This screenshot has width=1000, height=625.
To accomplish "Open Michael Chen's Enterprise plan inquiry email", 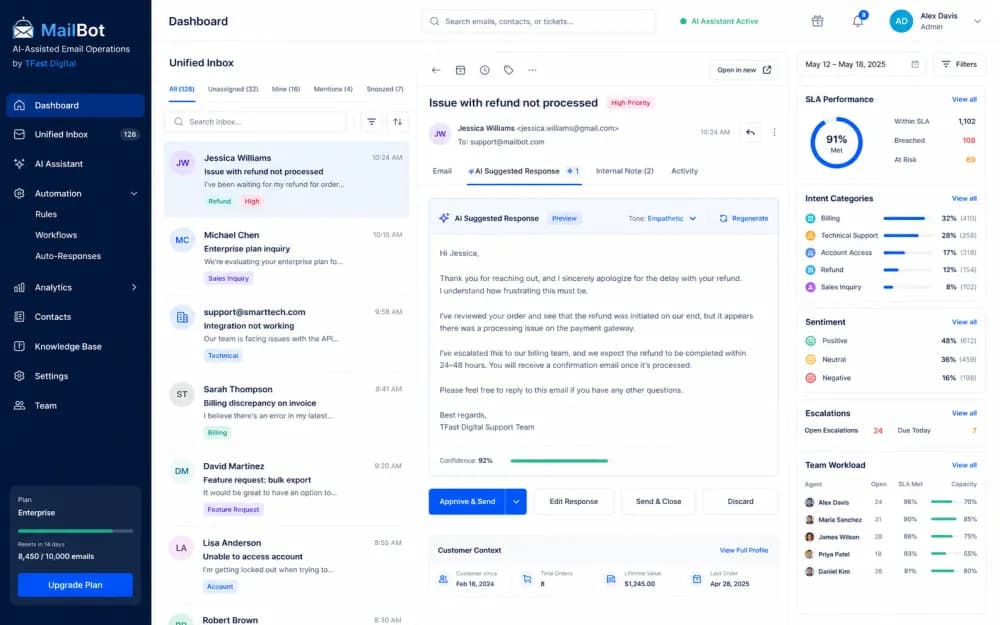I will click(x=286, y=256).
